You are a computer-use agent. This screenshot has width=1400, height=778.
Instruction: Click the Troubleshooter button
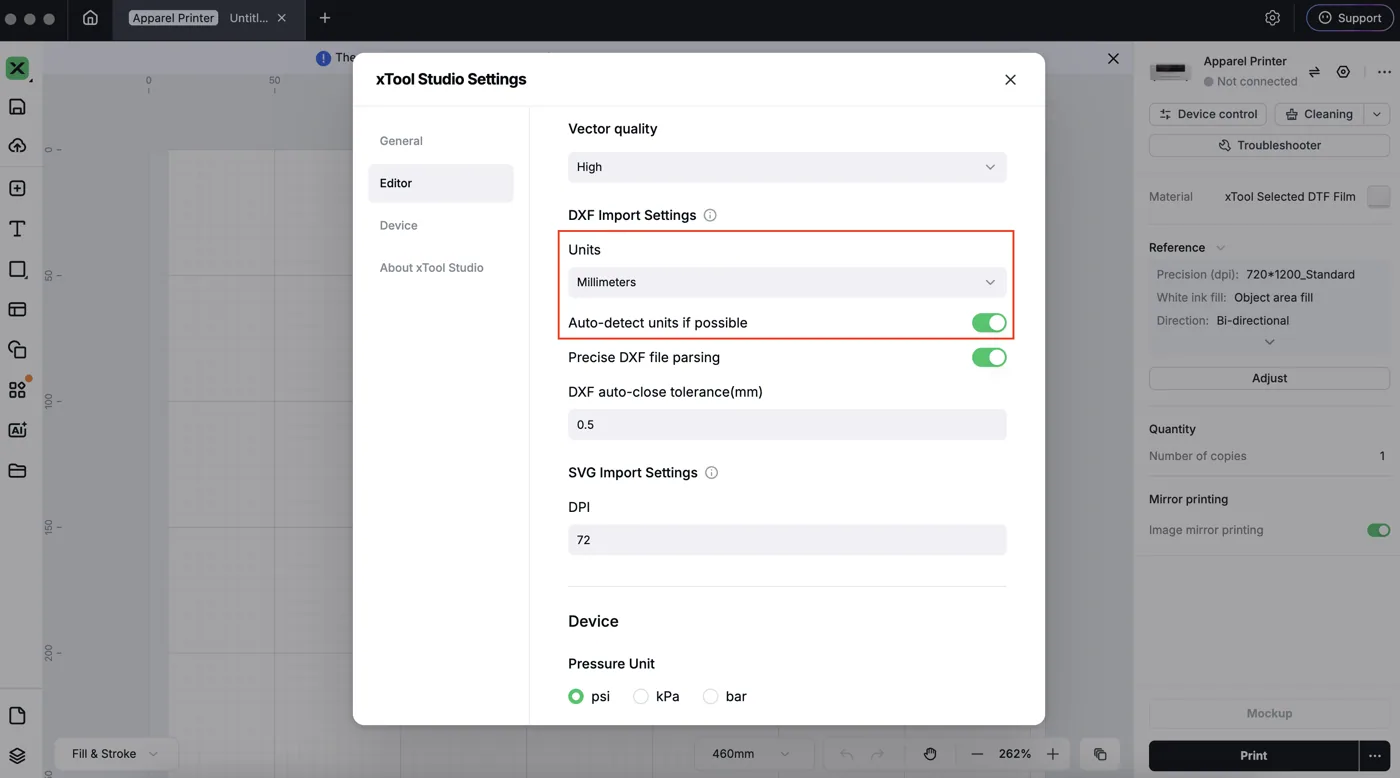(x=1269, y=145)
